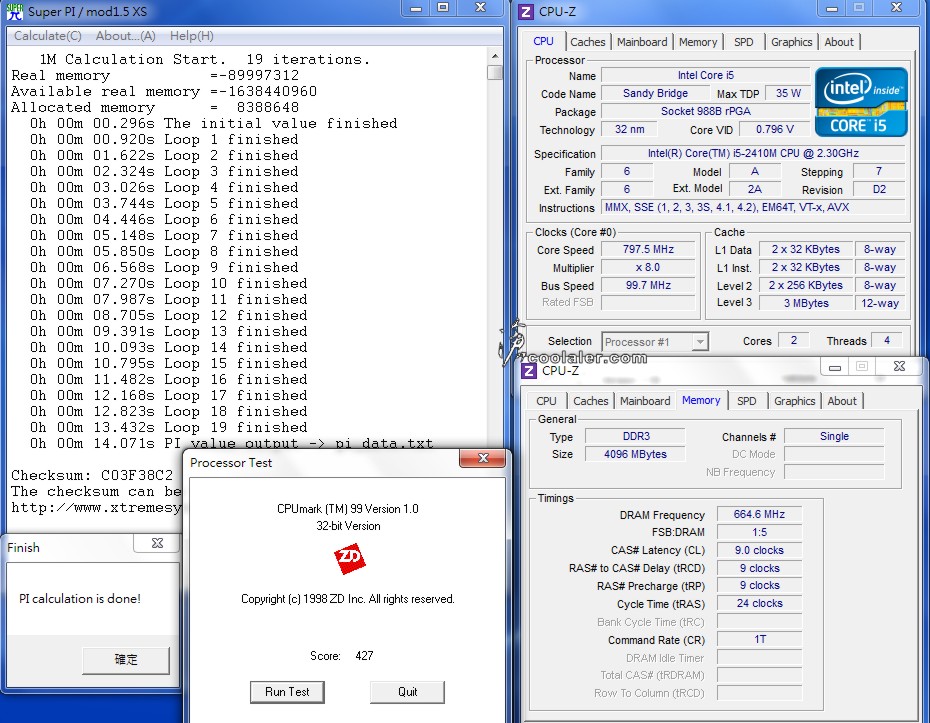Screen dimensions: 930x723
Task: Click the 'PI calculation is done!' message
Action: pos(80,598)
